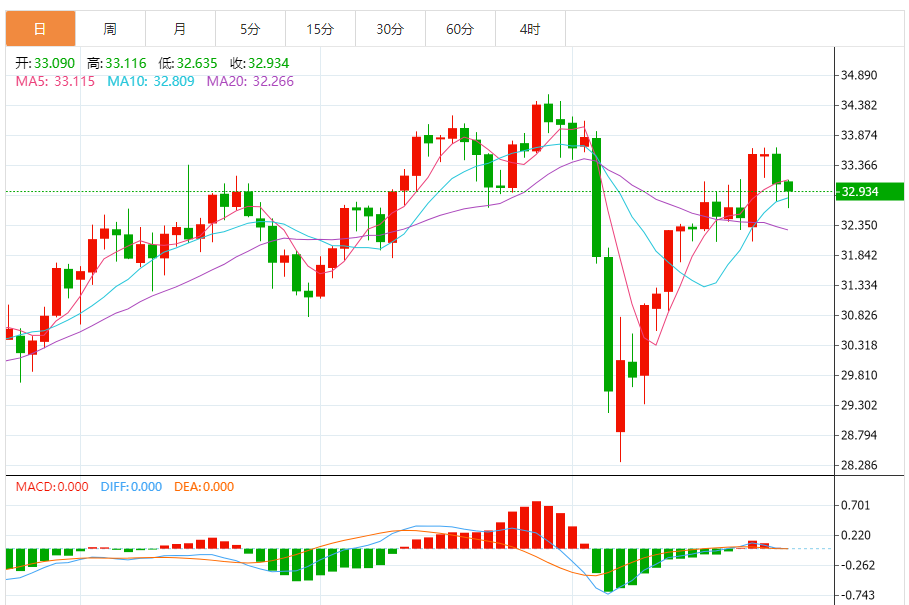Image resolution: width=909 pixels, height=605 pixels.
Task: Click the 28.286 price axis label
Action: [859, 465]
